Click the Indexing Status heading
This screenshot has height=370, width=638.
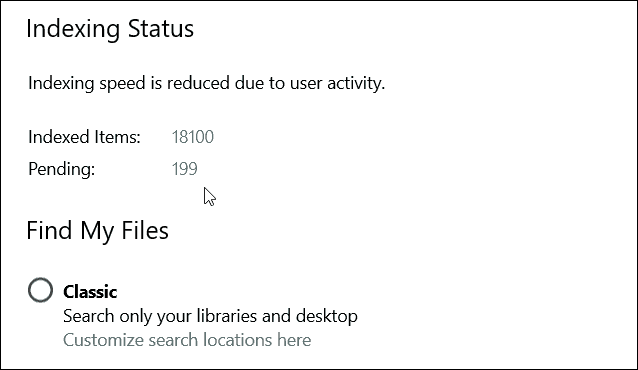tap(110, 29)
